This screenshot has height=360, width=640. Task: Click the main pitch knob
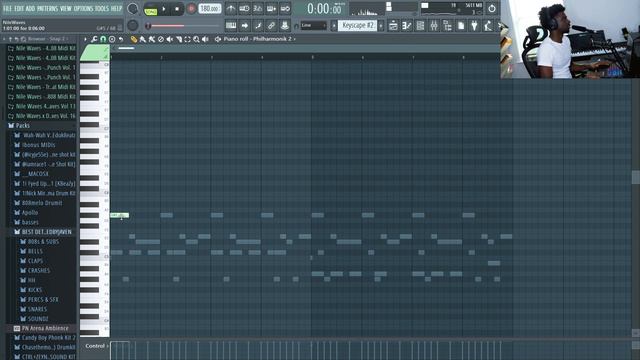click(133, 25)
